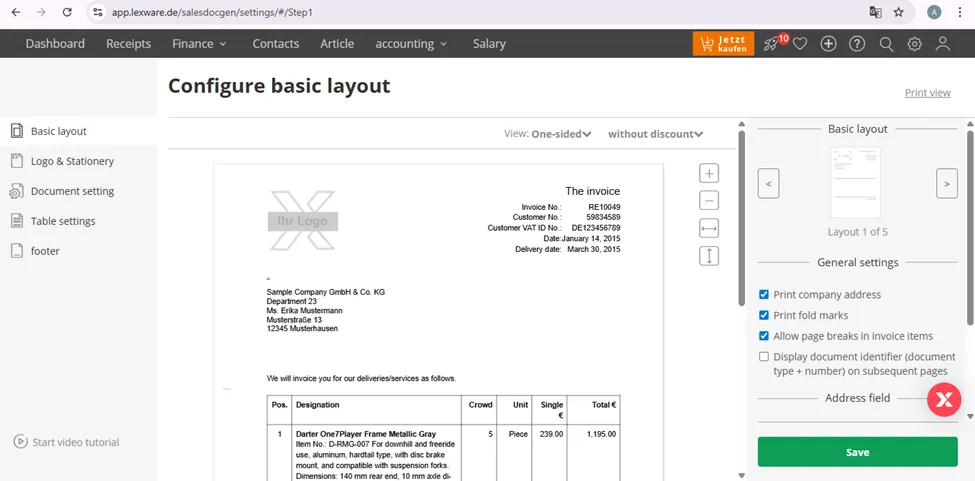This screenshot has width=975, height=481.
Task: Click the 'The invoice' heading in preview
Action: click(x=593, y=191)
